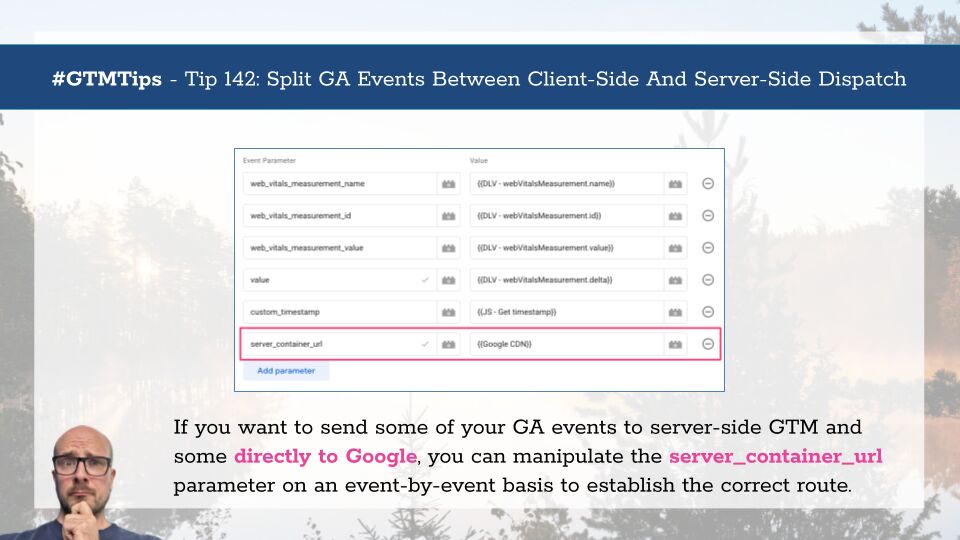
Task: Open variable picker for web_vitals_measurement_value parameter
Action: coord(449,248)
